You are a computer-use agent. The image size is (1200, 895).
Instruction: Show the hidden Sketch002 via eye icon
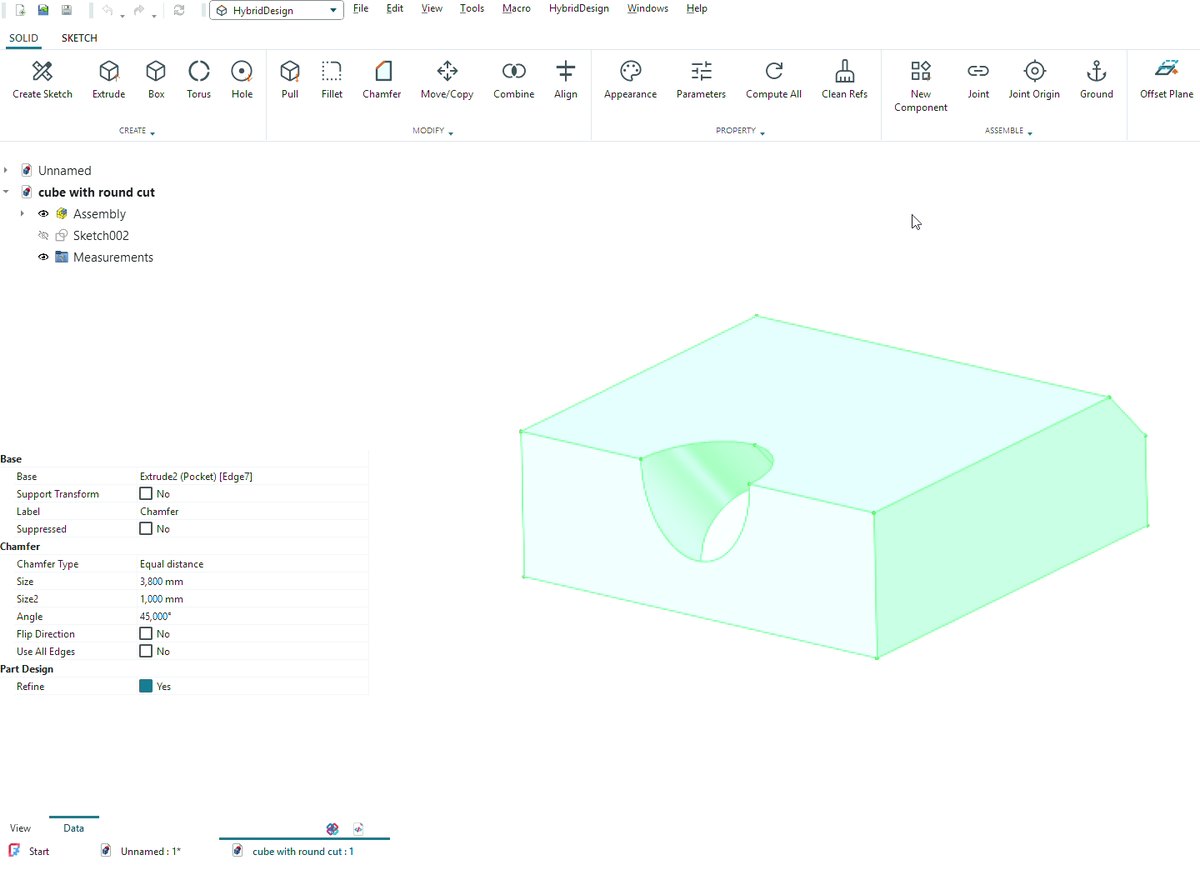pos(43,236)
